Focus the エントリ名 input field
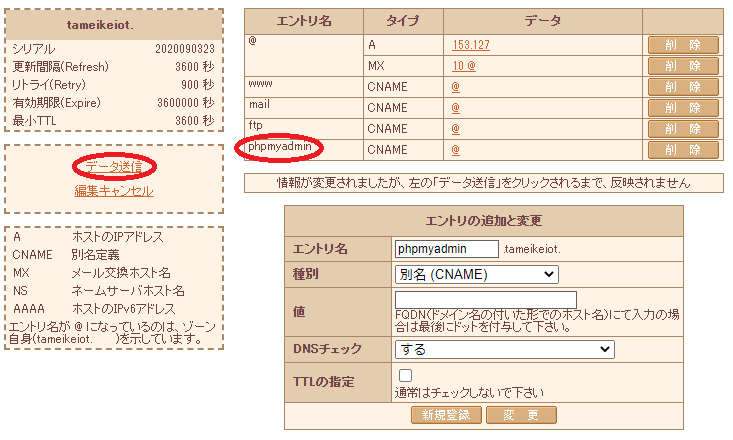733x440 pixels. pos(446,248)
